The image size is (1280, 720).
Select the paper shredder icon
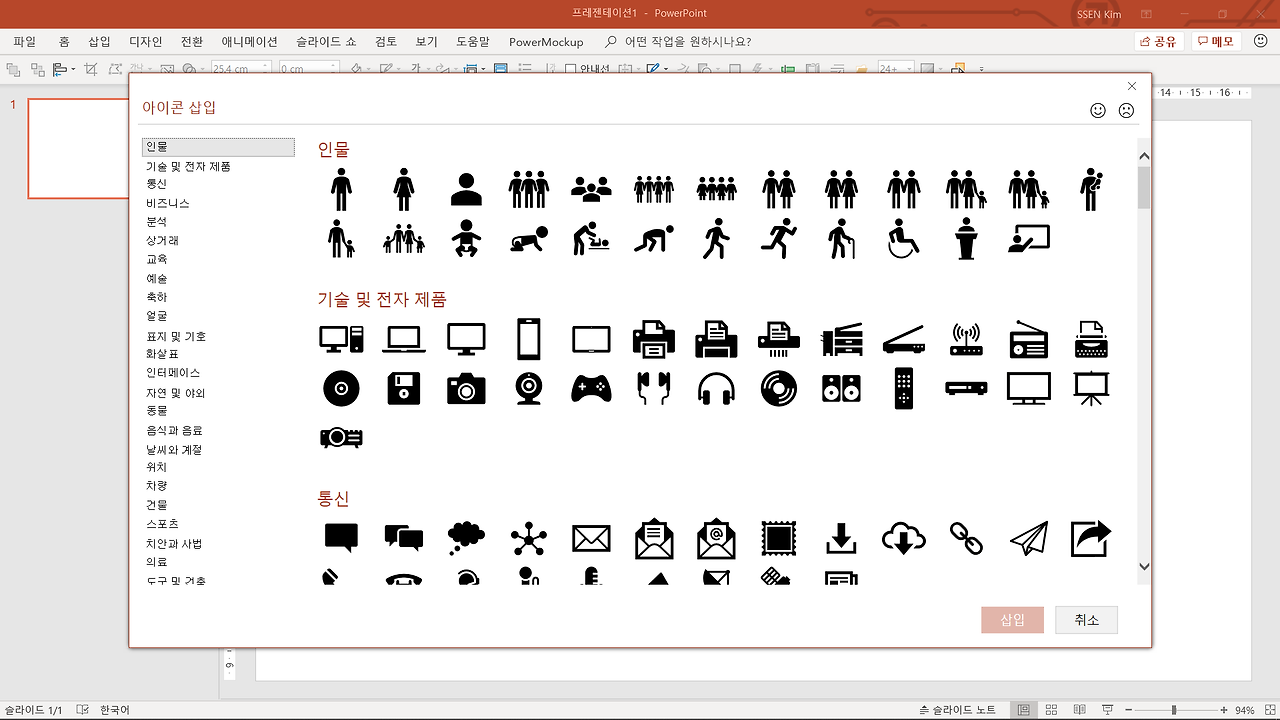(778, 339)
